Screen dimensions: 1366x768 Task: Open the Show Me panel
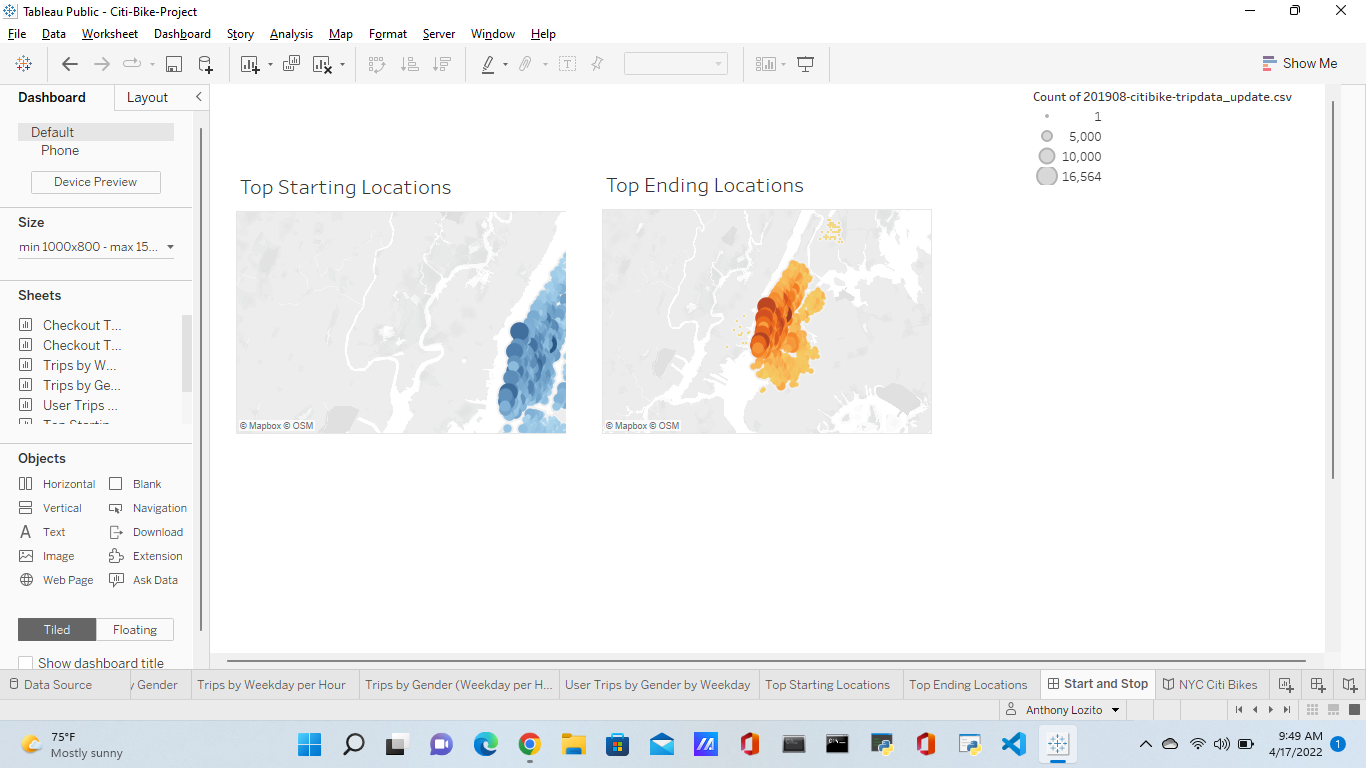click(1300, 62)
